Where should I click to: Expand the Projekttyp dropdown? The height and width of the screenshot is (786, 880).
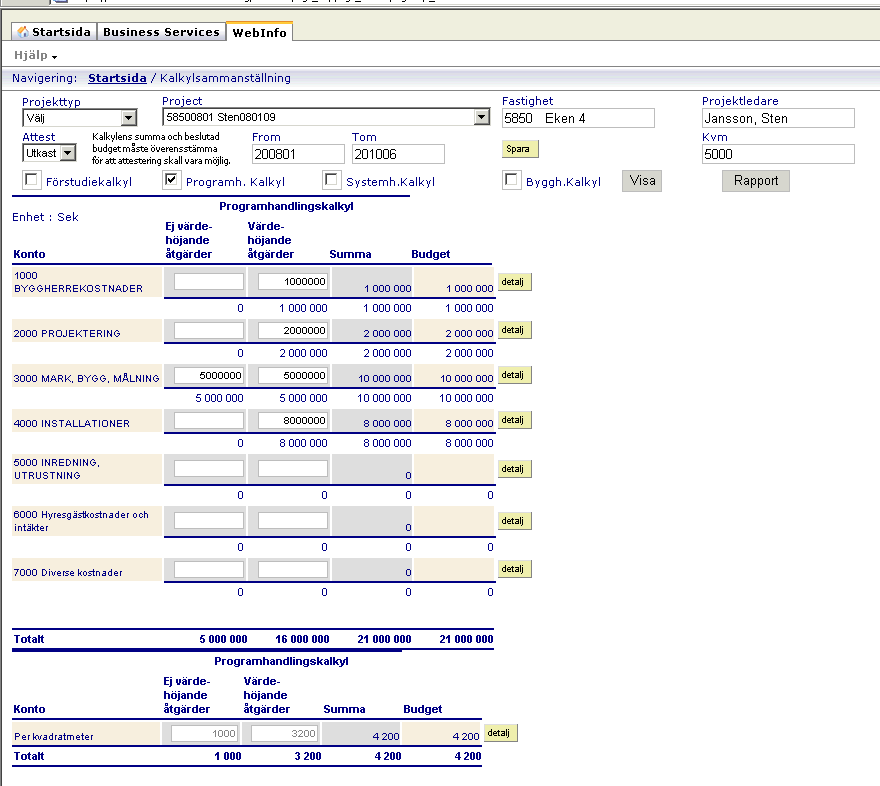point(129,118)
